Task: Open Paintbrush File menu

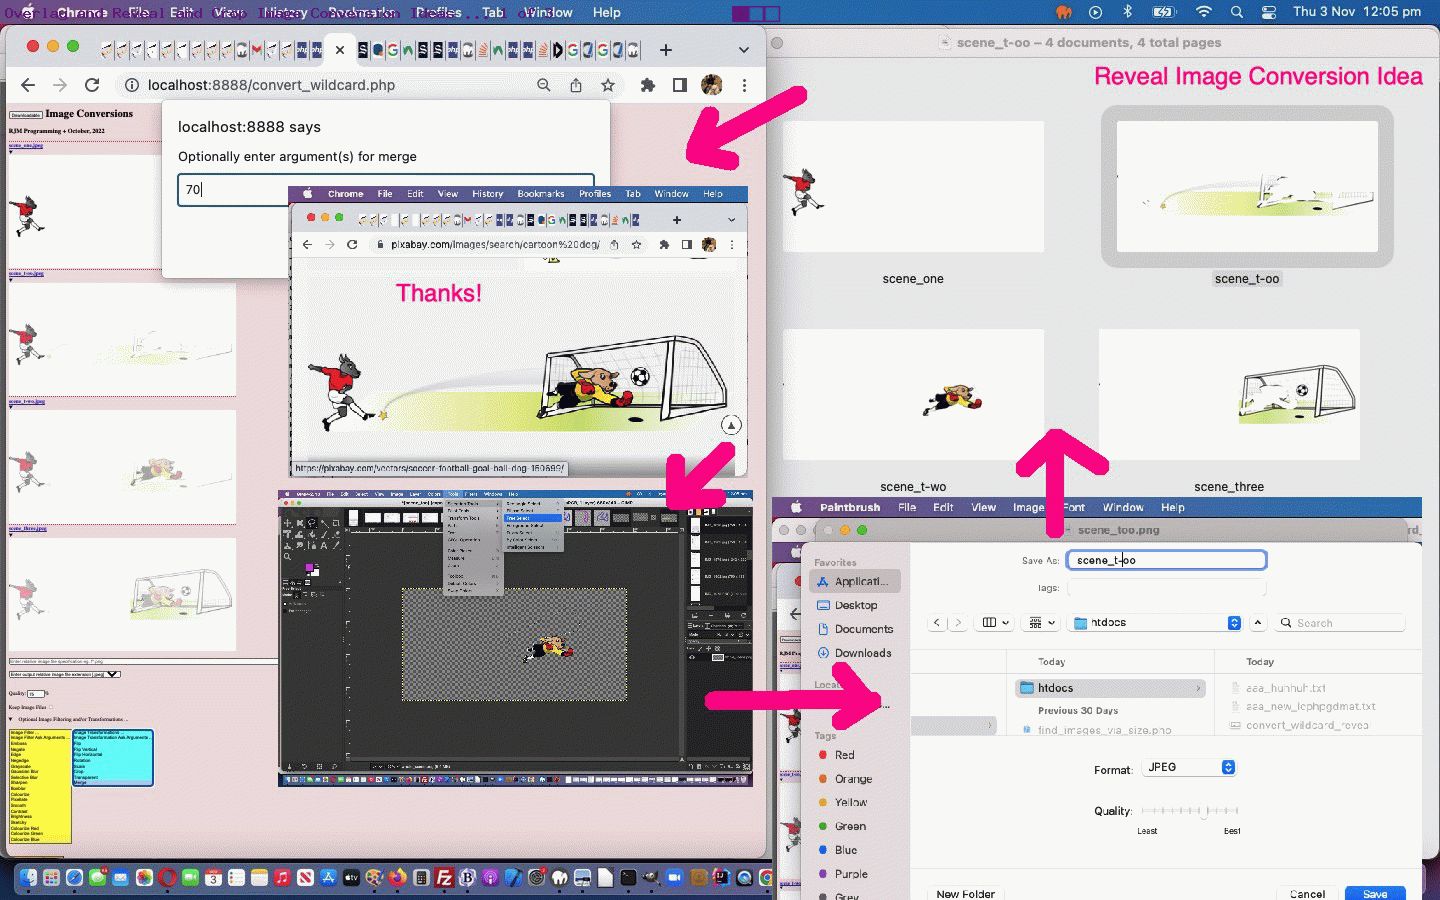Action: pos(907,507)
